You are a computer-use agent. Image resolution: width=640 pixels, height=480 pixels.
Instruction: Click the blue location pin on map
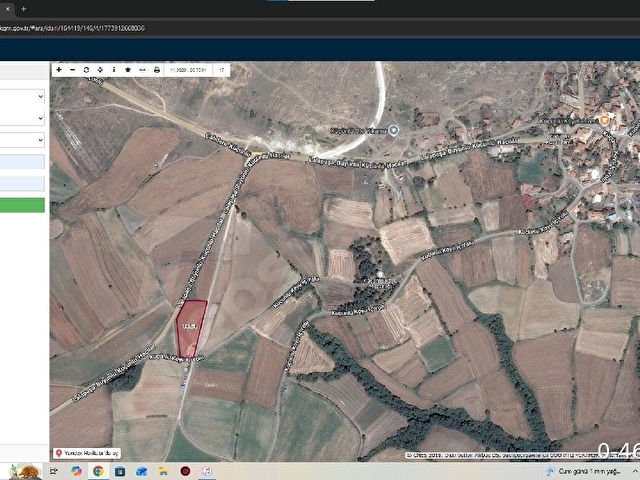click(393, 130)
